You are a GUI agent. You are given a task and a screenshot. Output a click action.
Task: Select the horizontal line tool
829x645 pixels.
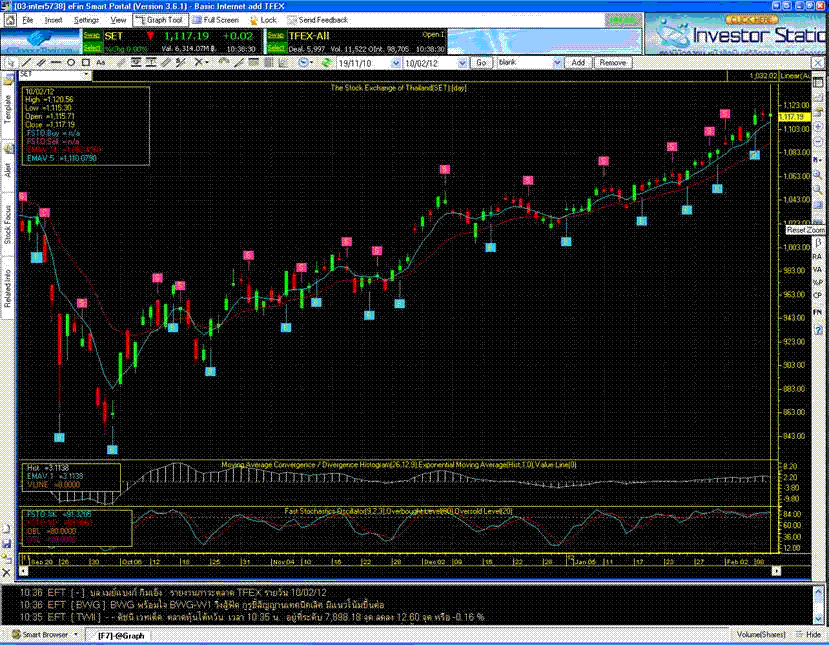tap(56, 63)
